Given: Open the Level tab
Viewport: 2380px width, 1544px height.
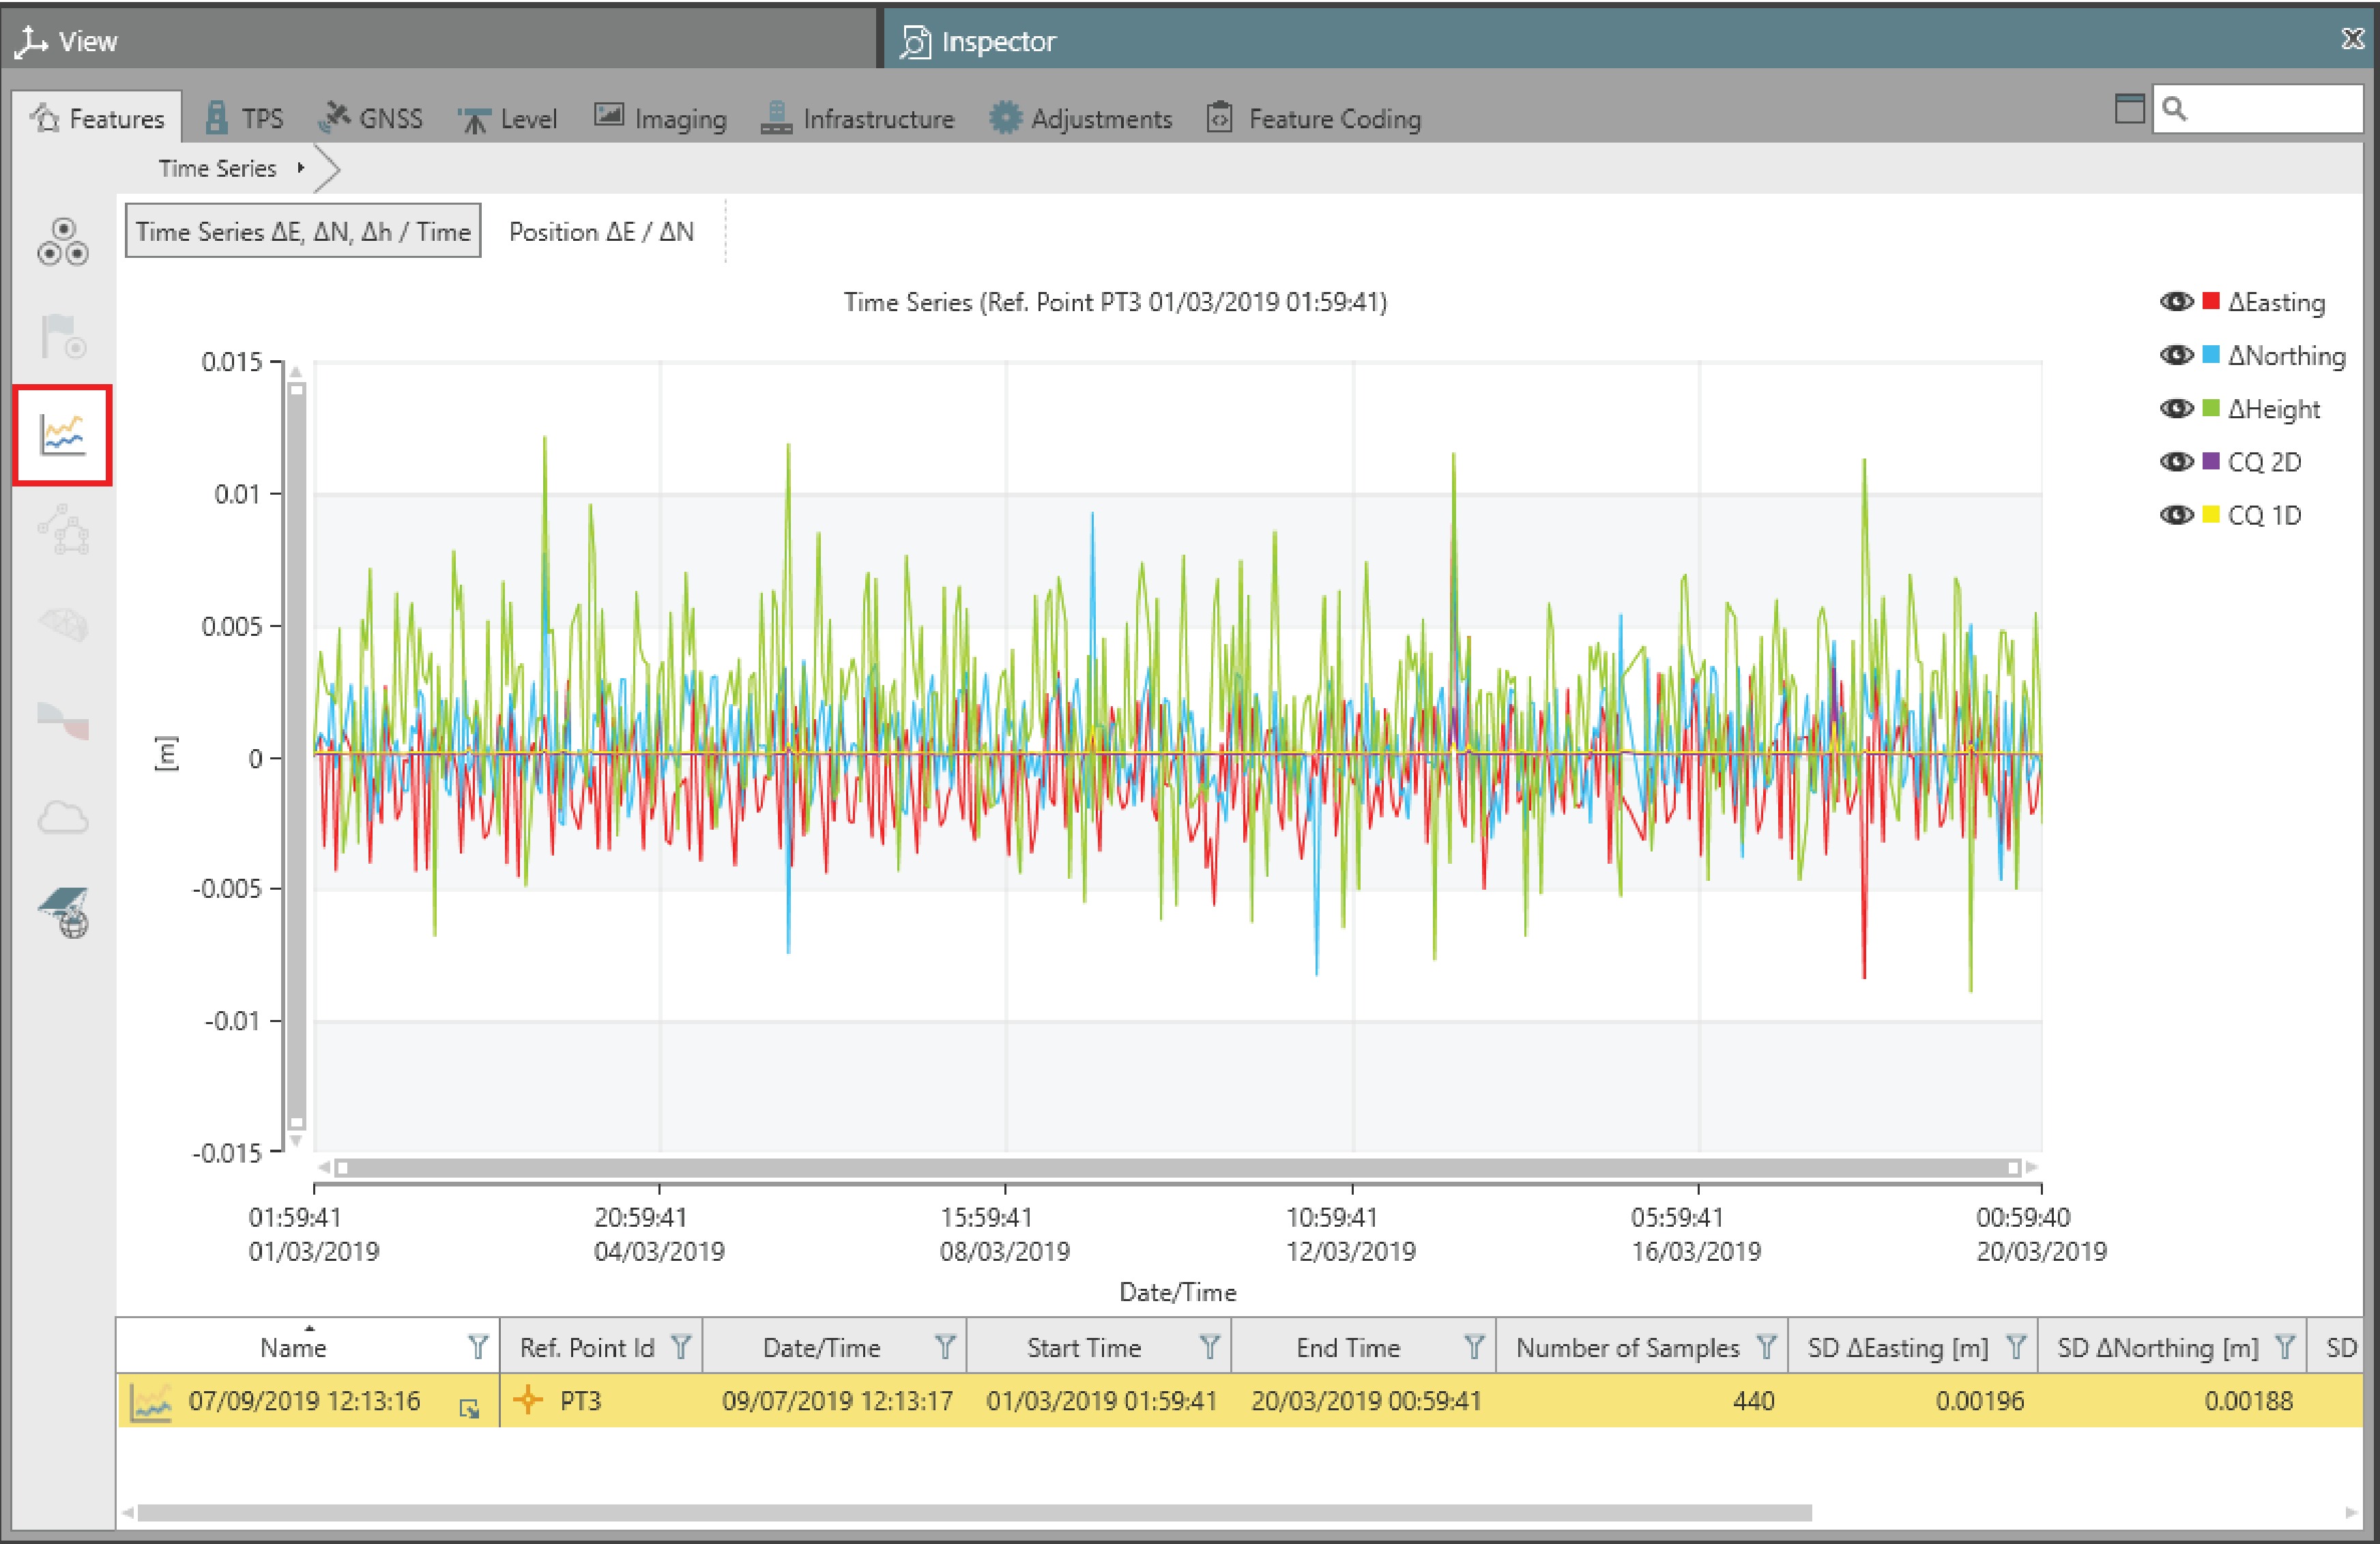Looking at the screenshot, I should [507, 118].
